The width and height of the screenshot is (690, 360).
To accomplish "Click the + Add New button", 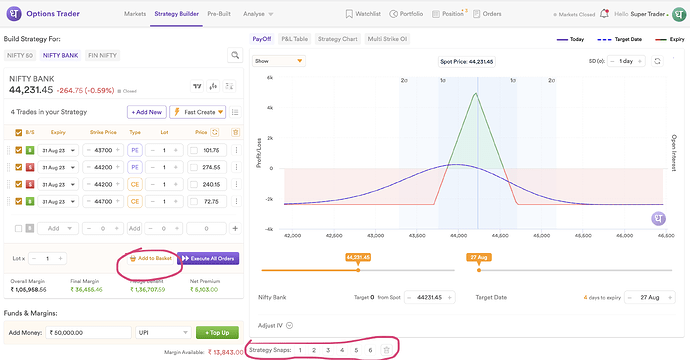I will (x=147, y=112).
